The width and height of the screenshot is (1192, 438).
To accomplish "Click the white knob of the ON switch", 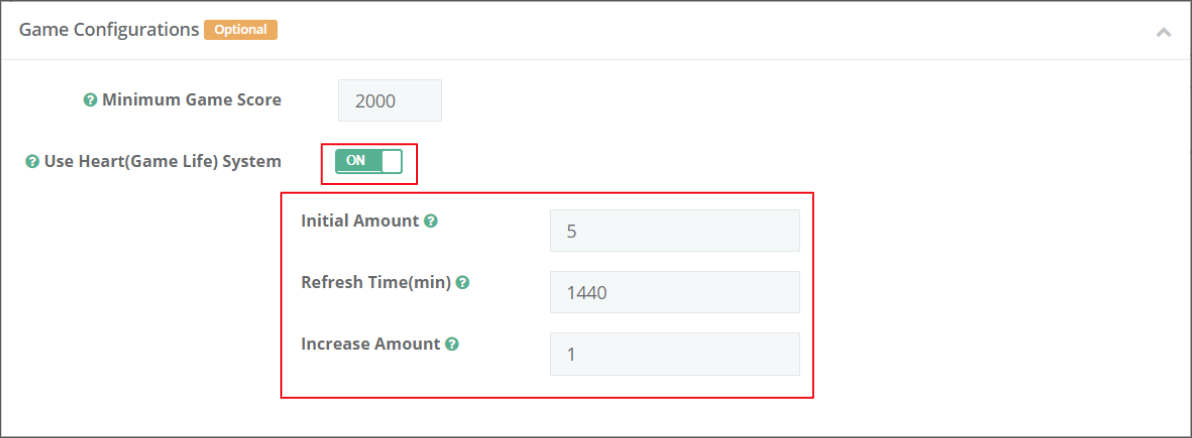I will pos(391,161).
